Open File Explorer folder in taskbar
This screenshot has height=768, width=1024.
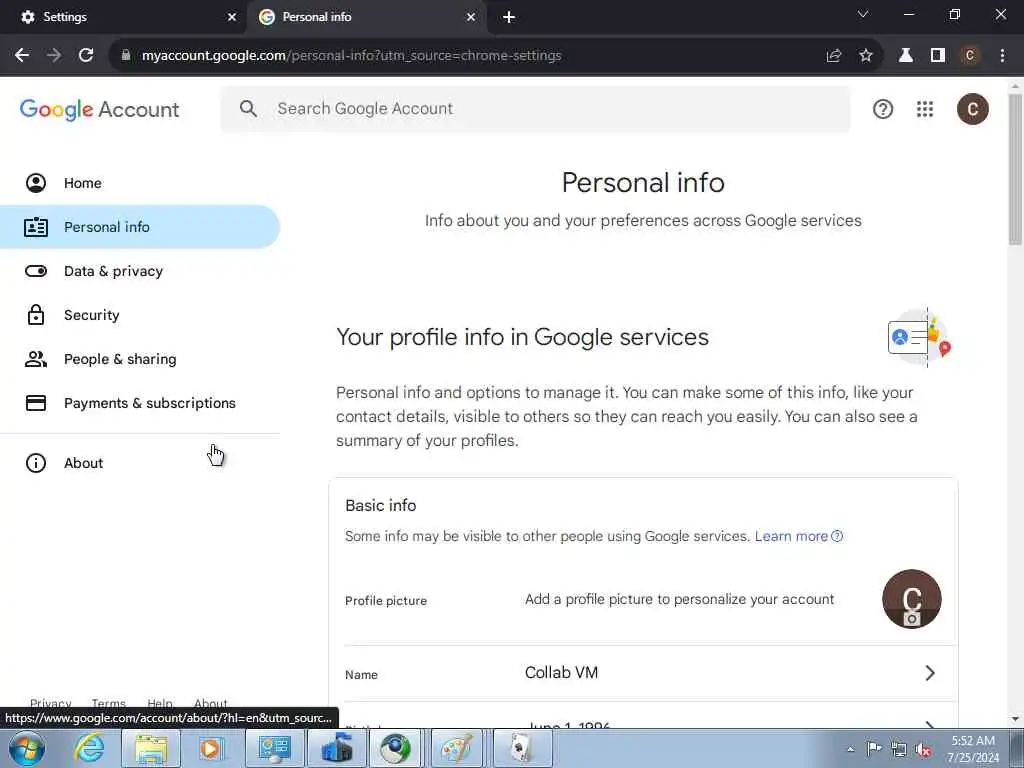(x=151, y=748)
